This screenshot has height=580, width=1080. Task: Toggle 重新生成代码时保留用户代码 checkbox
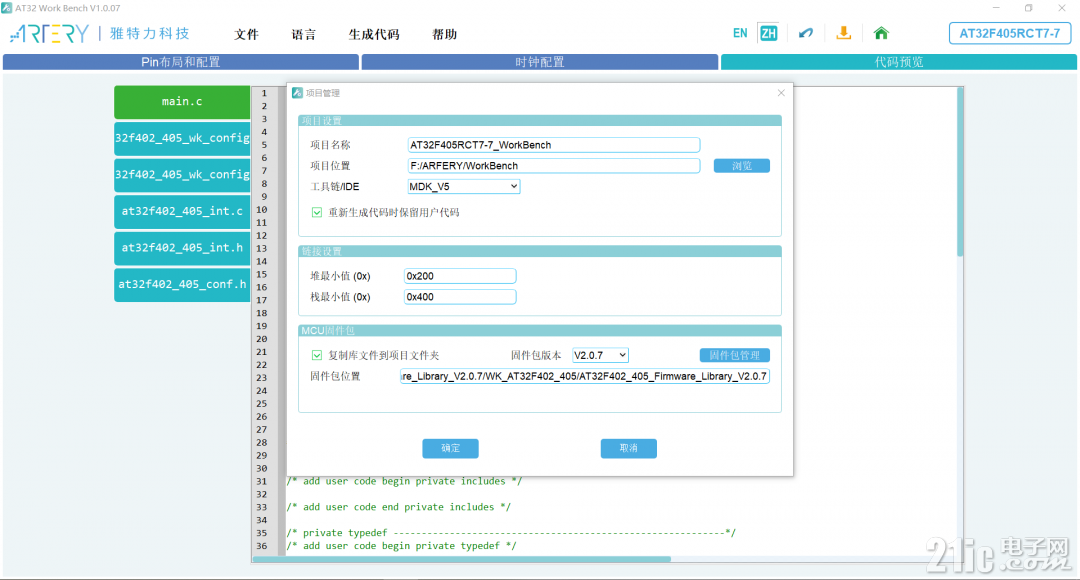pyautogui.click(x=317, y=212)
